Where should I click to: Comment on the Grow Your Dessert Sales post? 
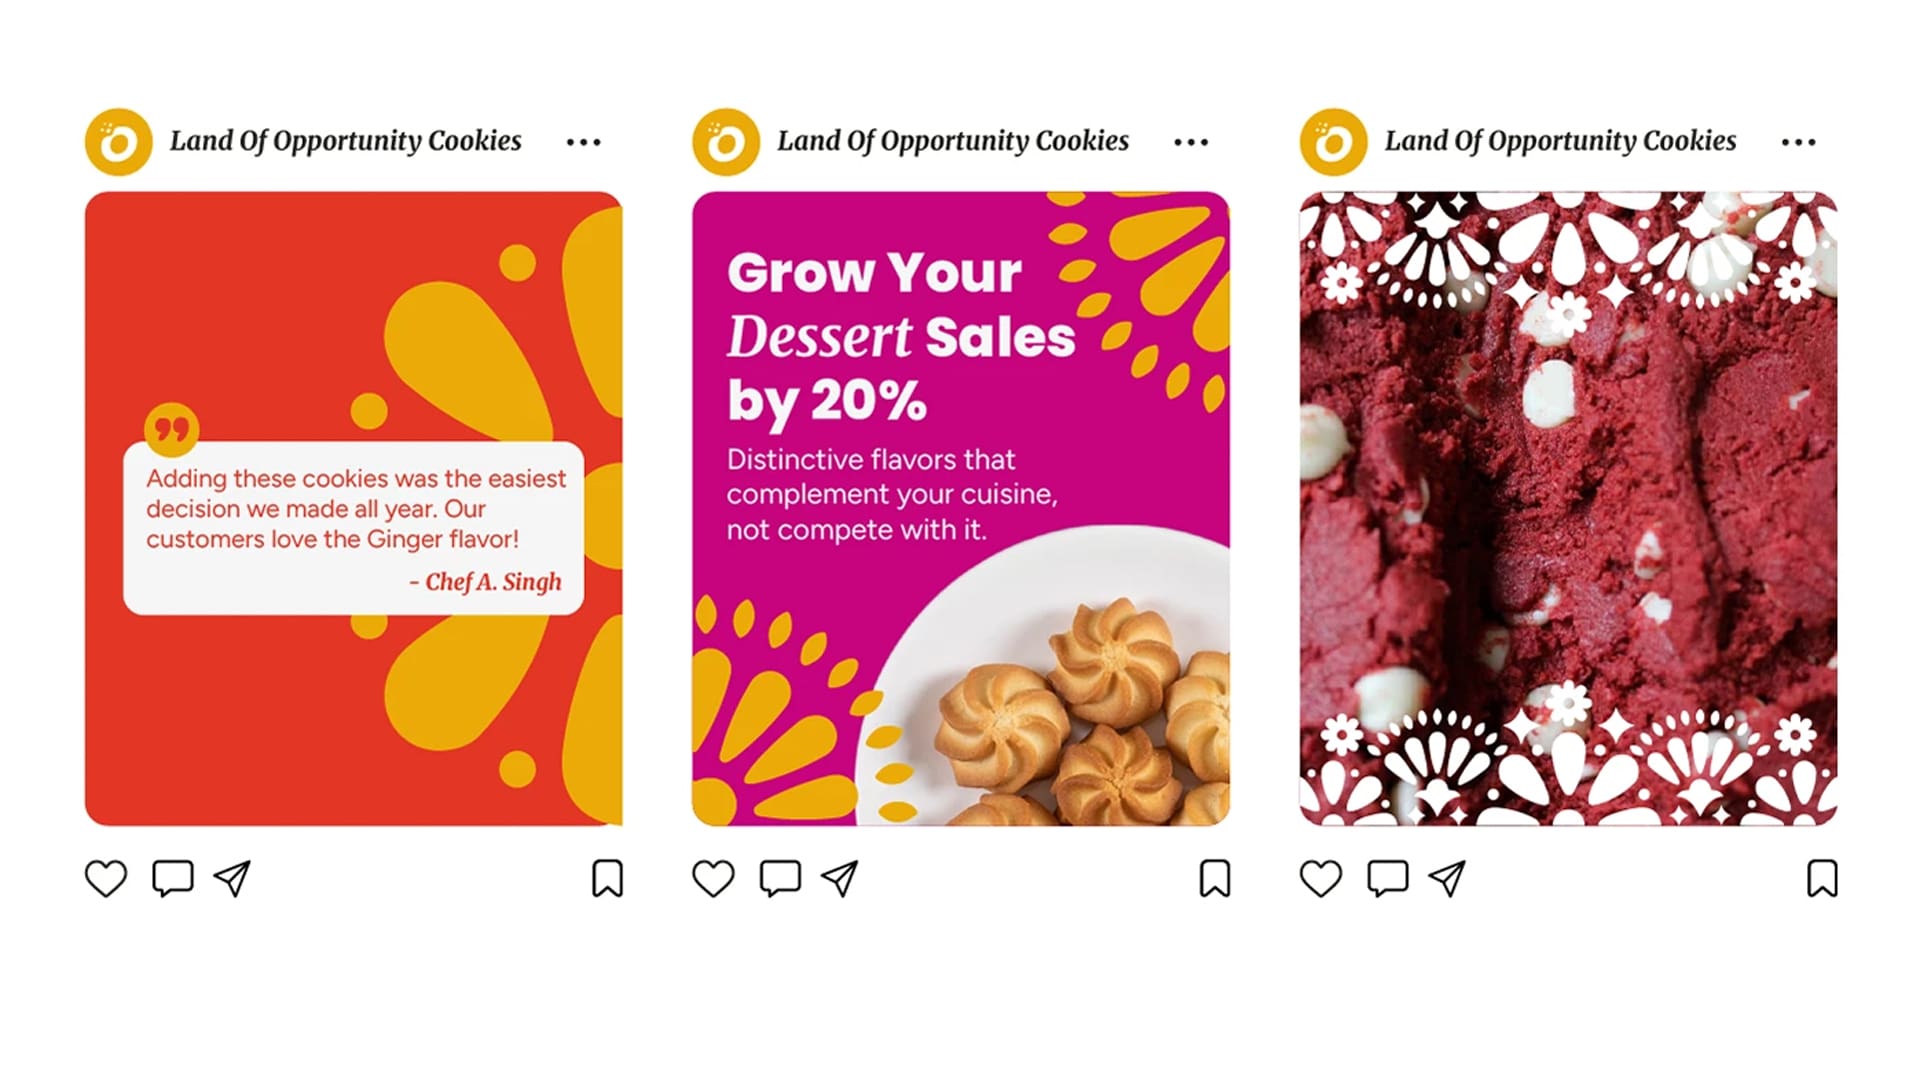pos(780,878)
